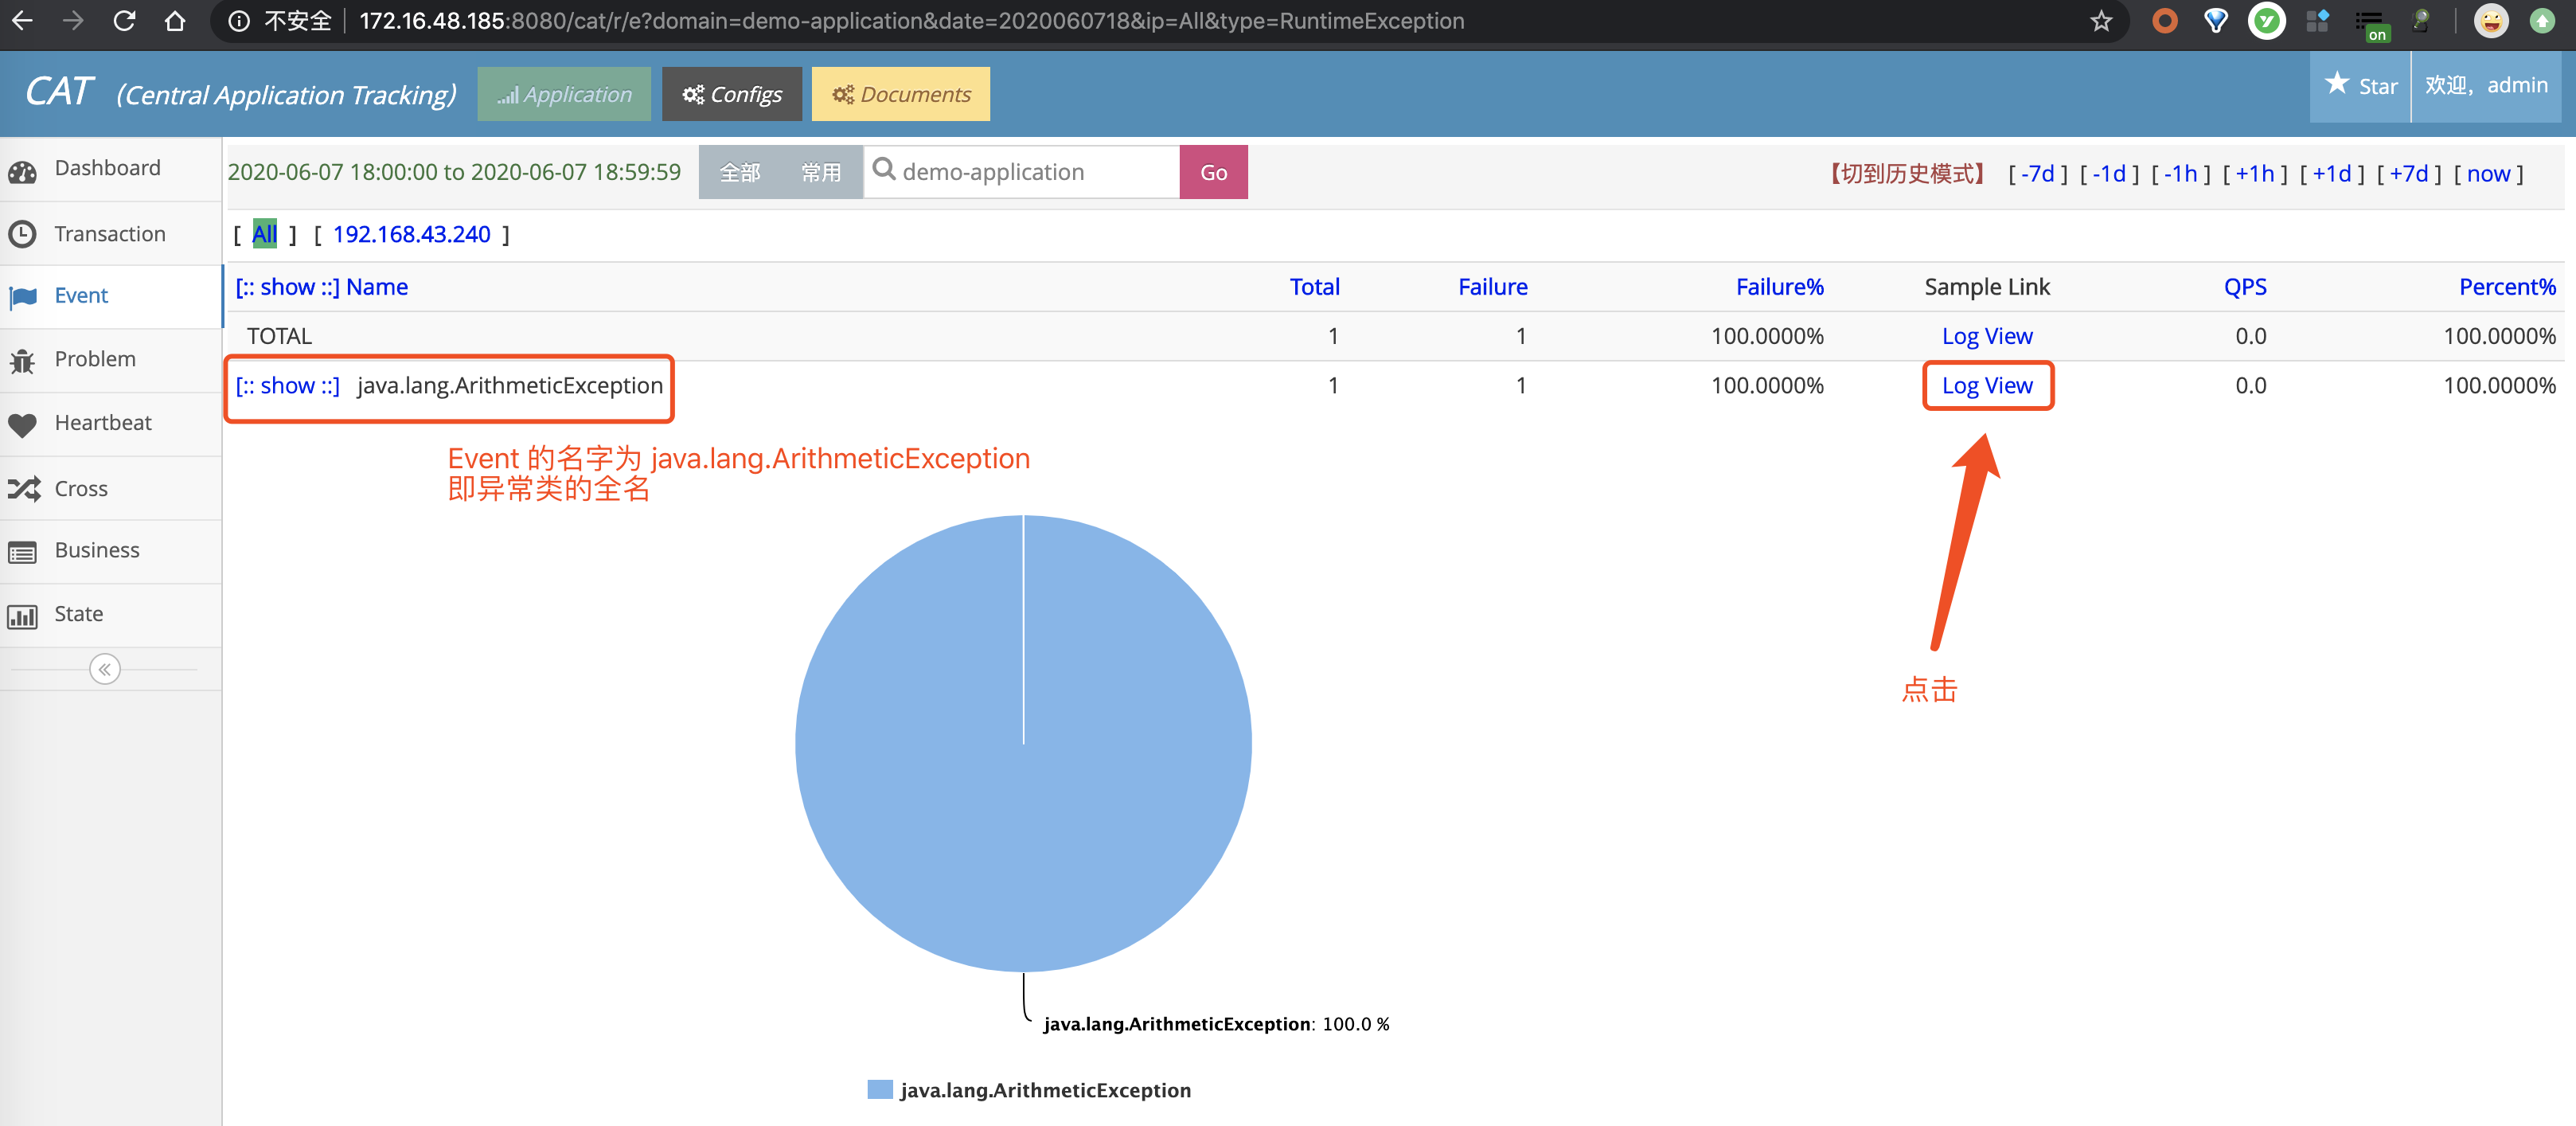Open the Documents menu tab
Screen dimensions: 2576x1126
[901, 94]
